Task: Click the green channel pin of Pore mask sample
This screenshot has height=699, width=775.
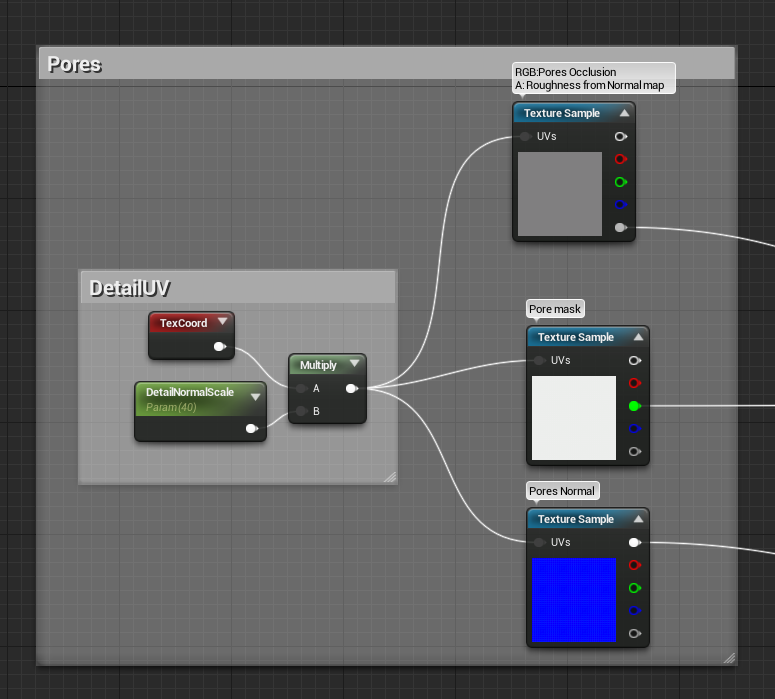Action: tap(635, 406)
